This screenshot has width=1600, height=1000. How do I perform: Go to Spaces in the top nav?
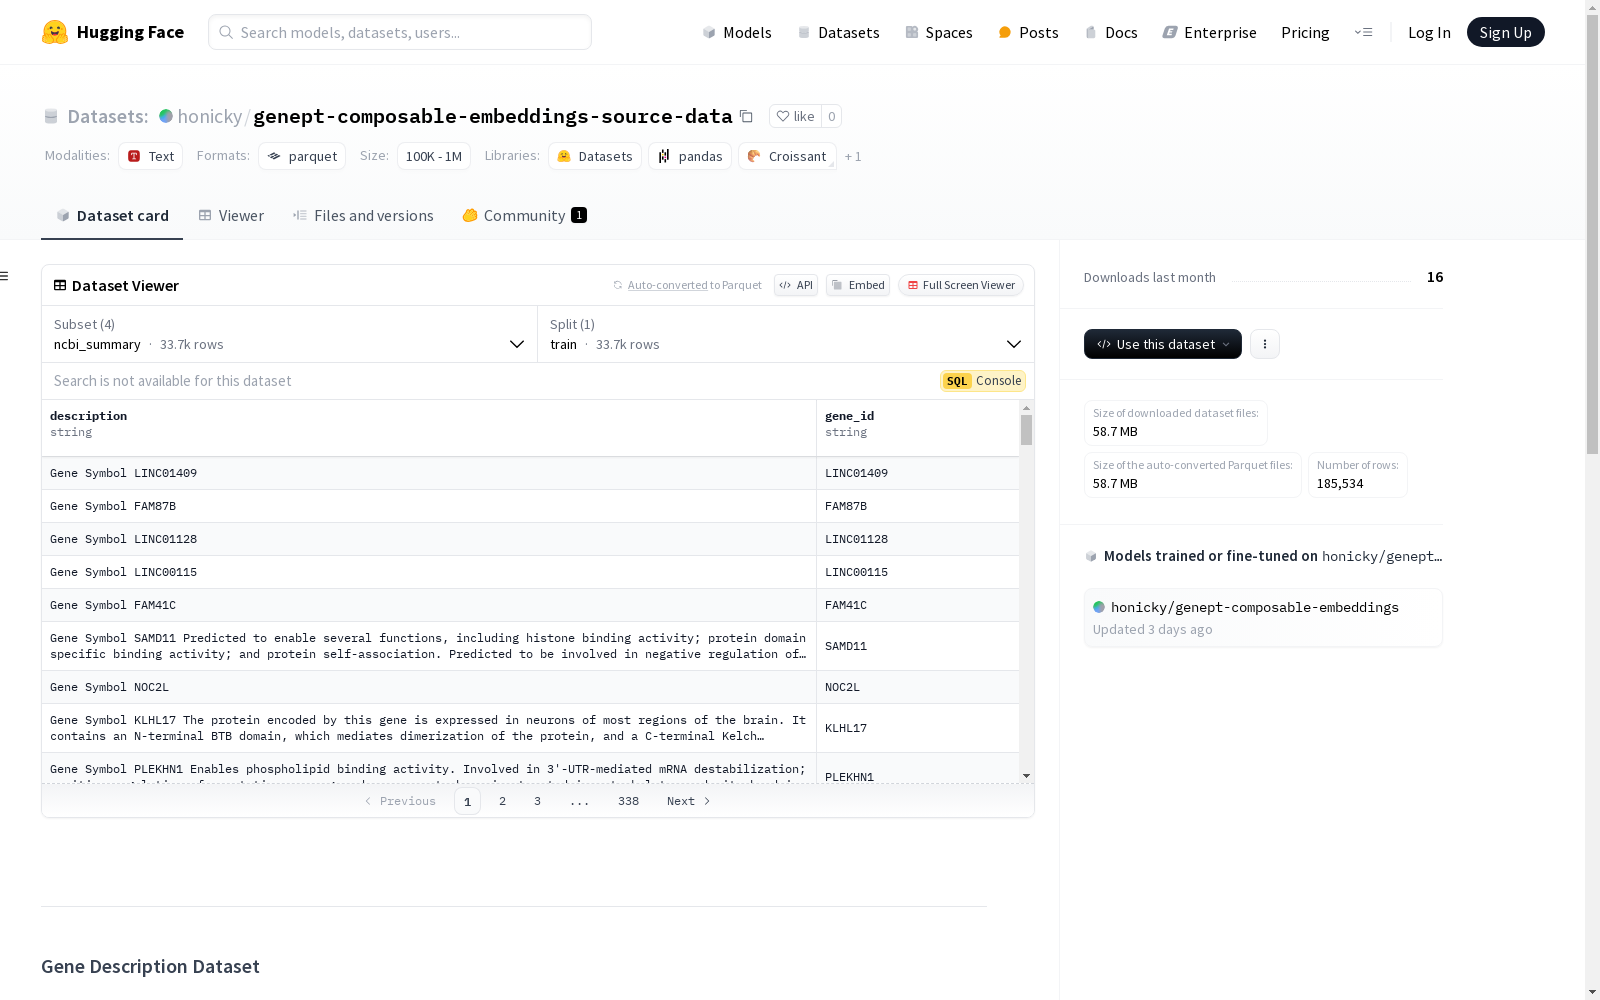click(939, 32)
